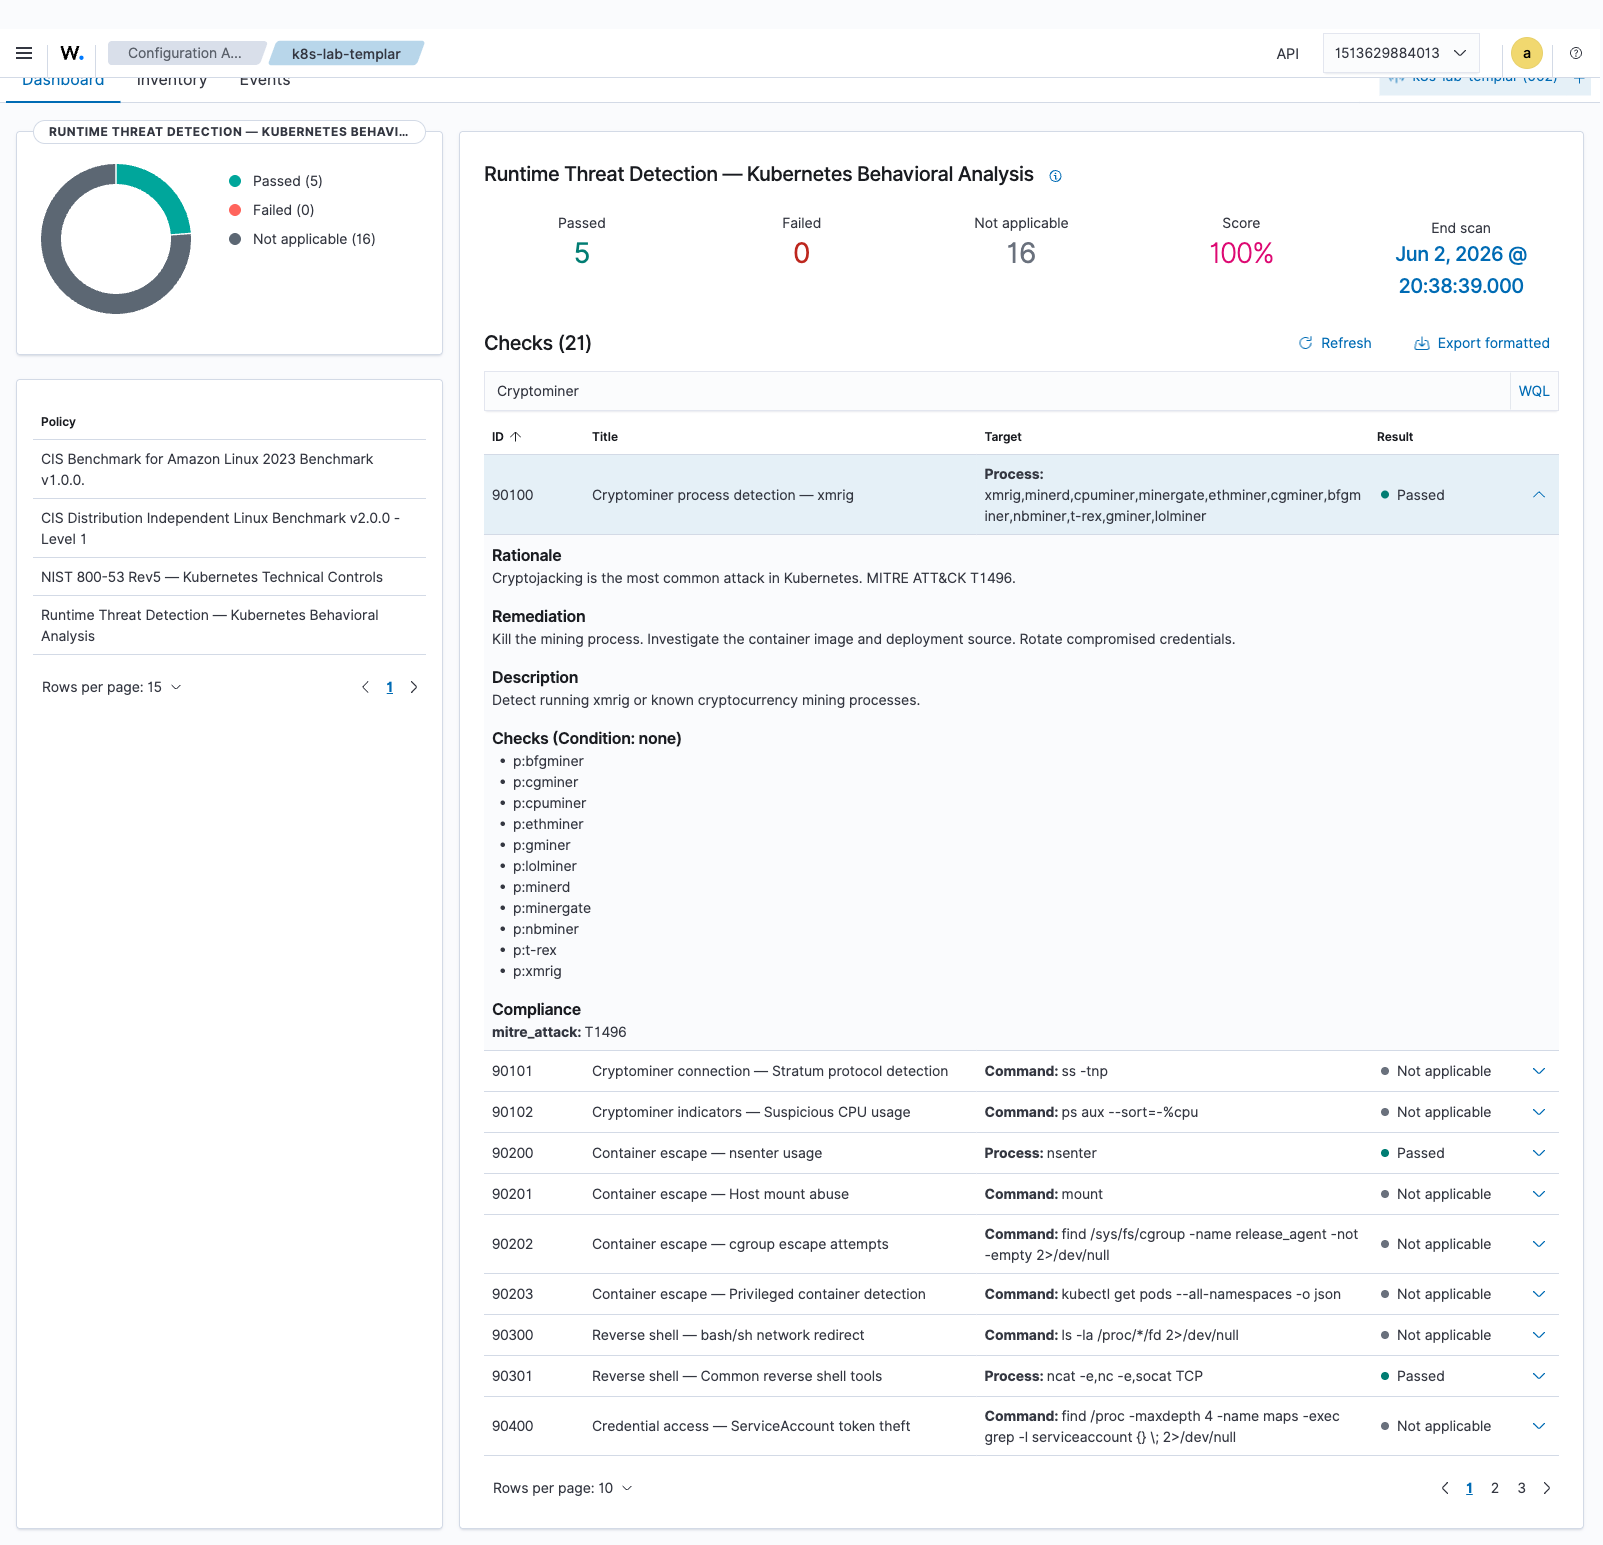Screen dimensions: 1603x1545
Task: Switch to the Dashboard tab
Action: 63,84
